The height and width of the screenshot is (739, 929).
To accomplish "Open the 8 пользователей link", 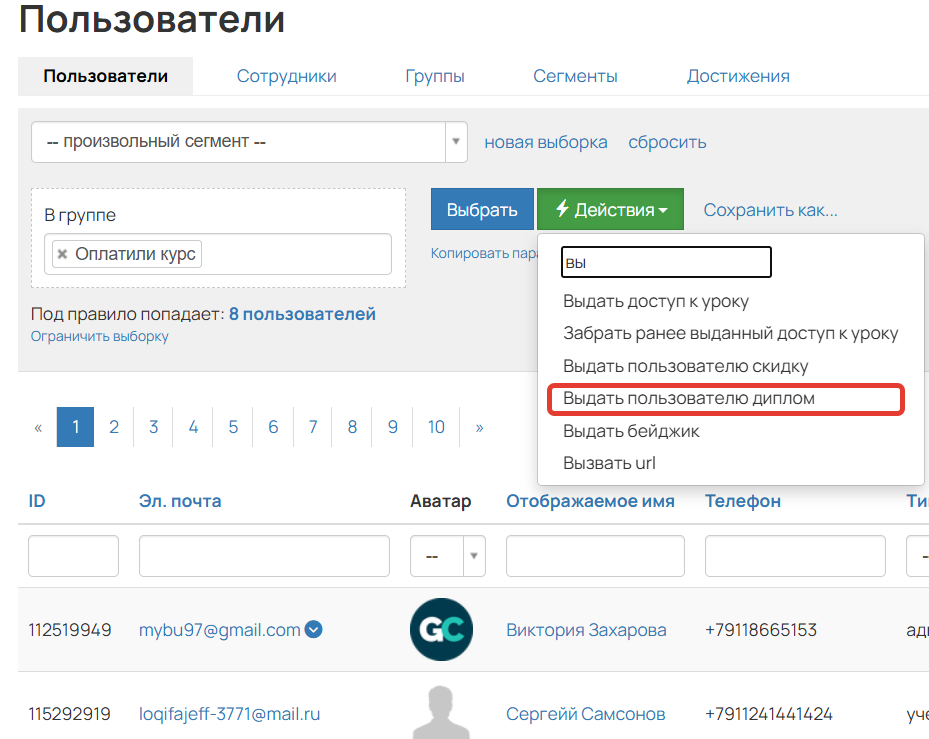I will coord(302,313).
